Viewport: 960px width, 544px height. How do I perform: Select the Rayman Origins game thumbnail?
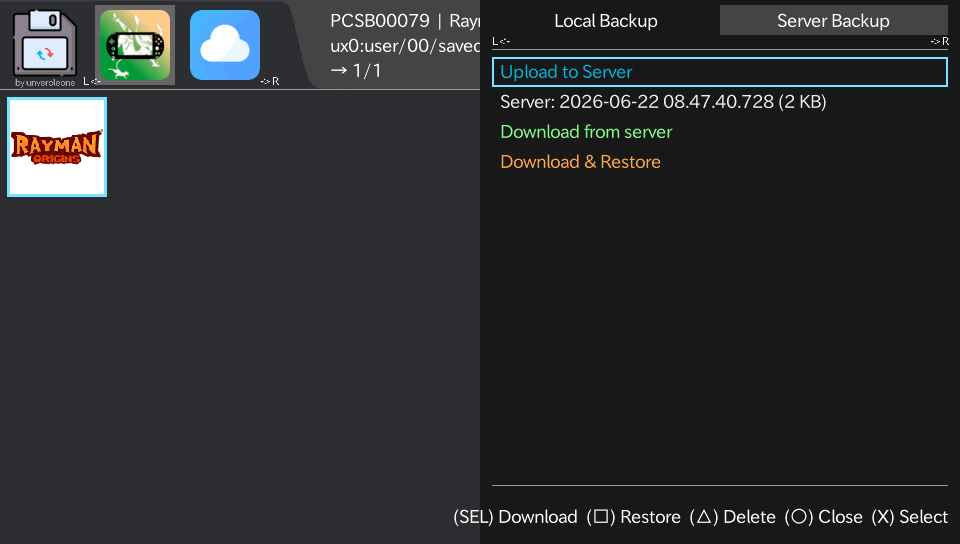[x=57, y=147]
